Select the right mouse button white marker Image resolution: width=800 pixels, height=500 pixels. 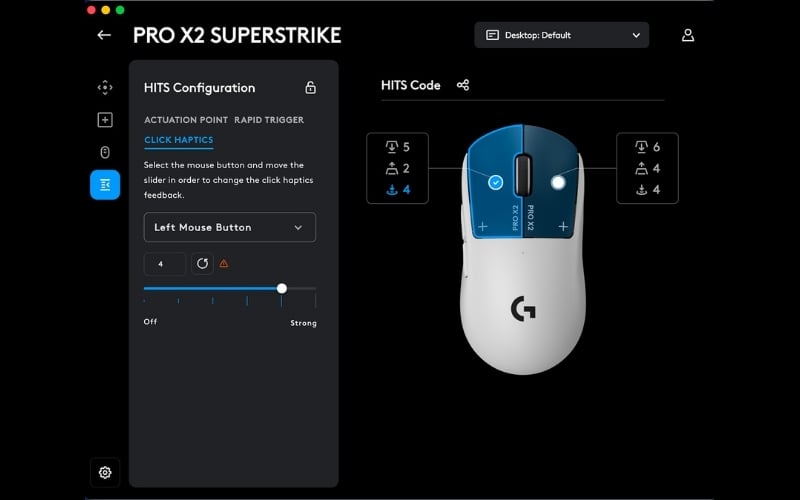point(558,182)
